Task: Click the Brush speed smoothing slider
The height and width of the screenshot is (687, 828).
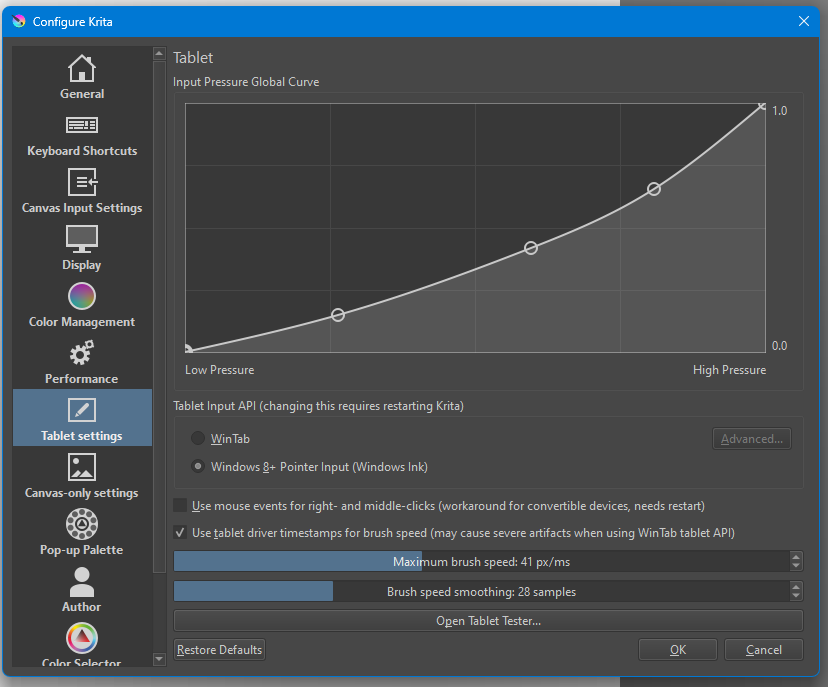Action: 482,591
